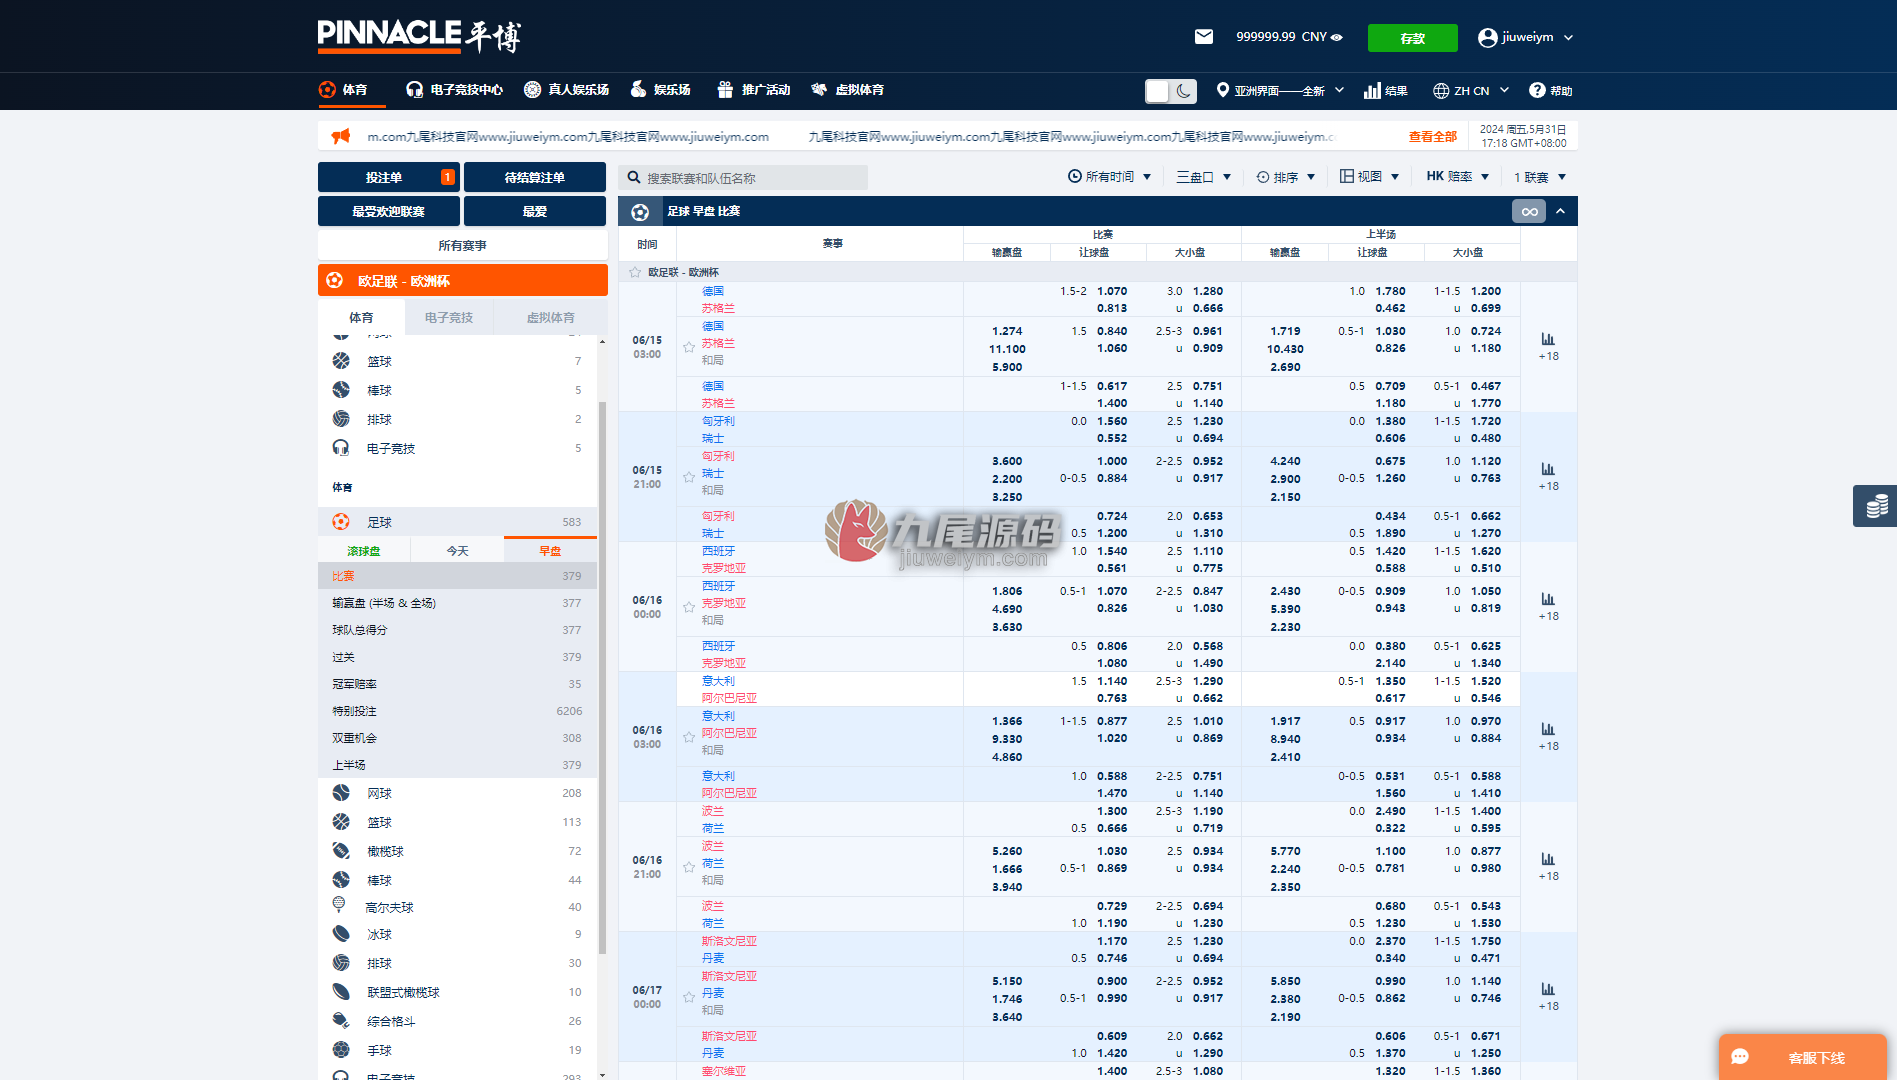The image size is (1897, 1080).
Task: Click the announcement megaphone icon
Action: point(341,136)
